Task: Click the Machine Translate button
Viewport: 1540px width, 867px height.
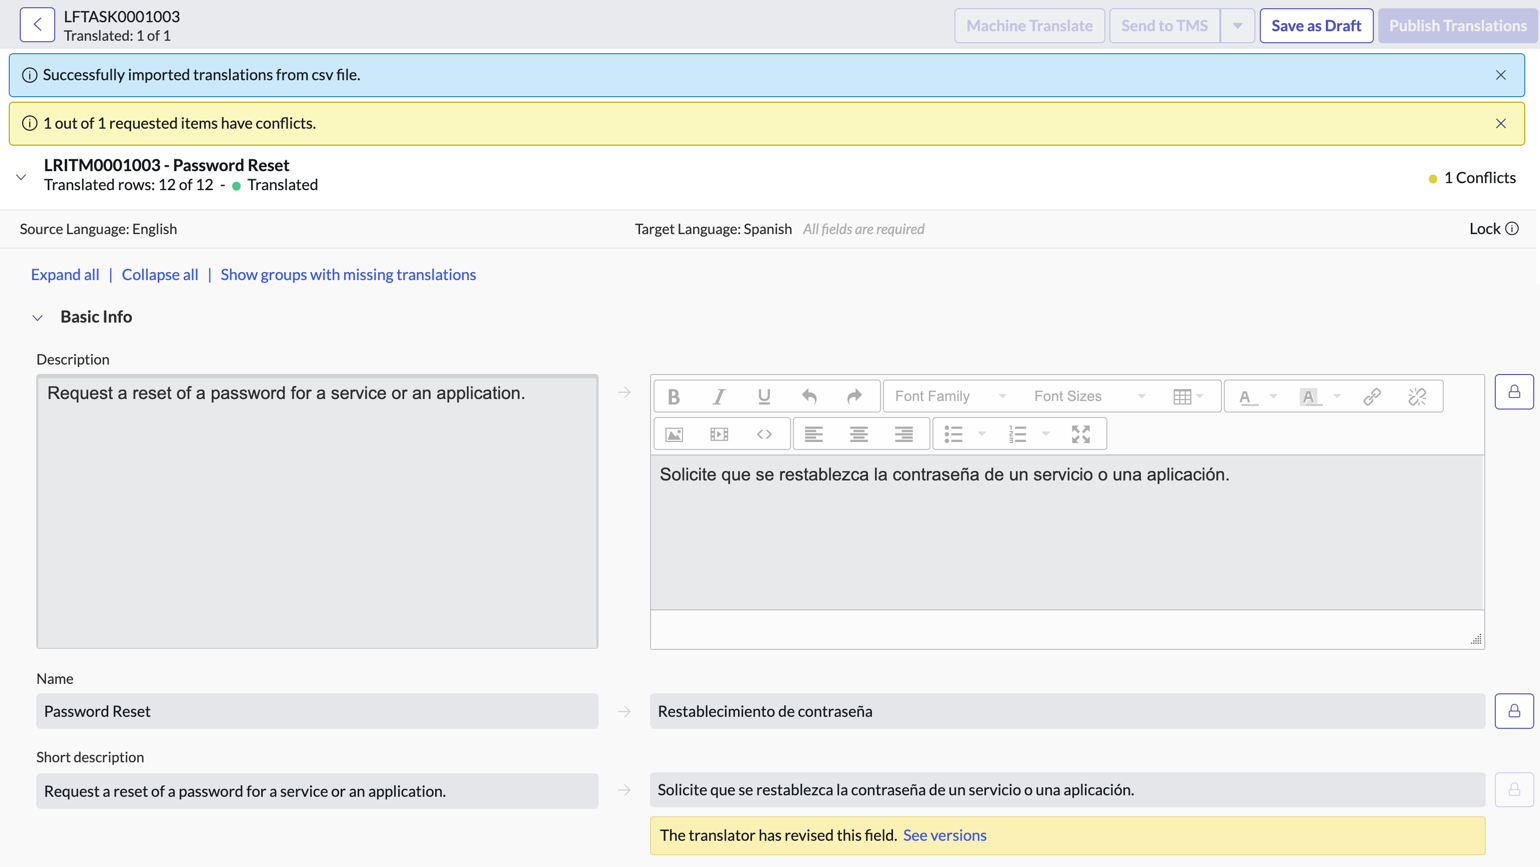Action: [x=1029, y=26]
